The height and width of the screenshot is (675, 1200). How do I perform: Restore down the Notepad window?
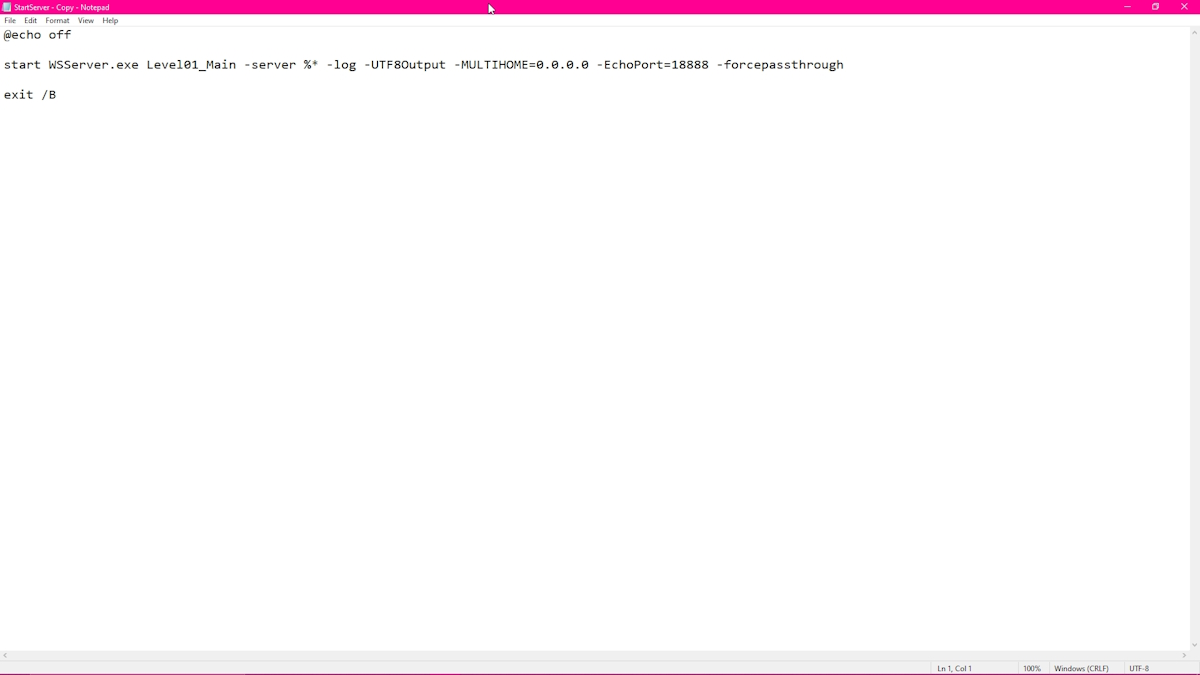[x=1155, y=7]
